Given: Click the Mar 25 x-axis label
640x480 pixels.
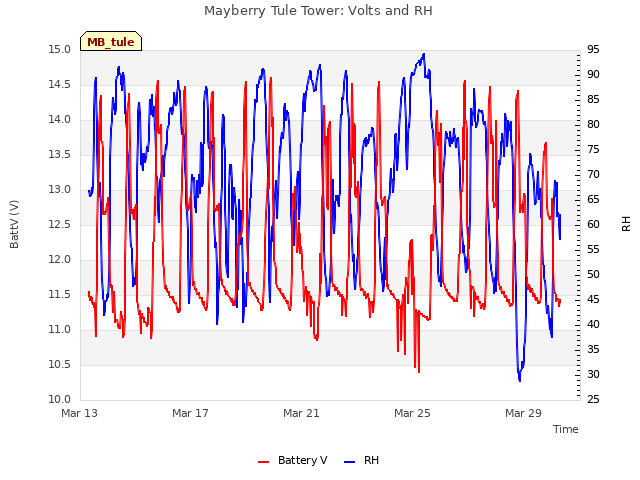Looking at the screenshot, I should click(412, 413).
